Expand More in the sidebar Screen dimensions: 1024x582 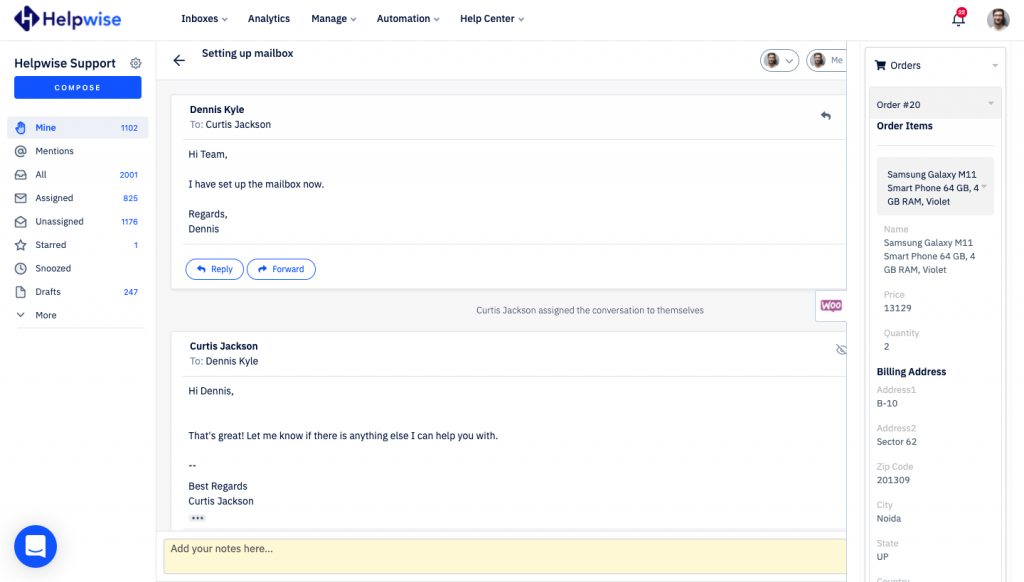click(45, 315)
